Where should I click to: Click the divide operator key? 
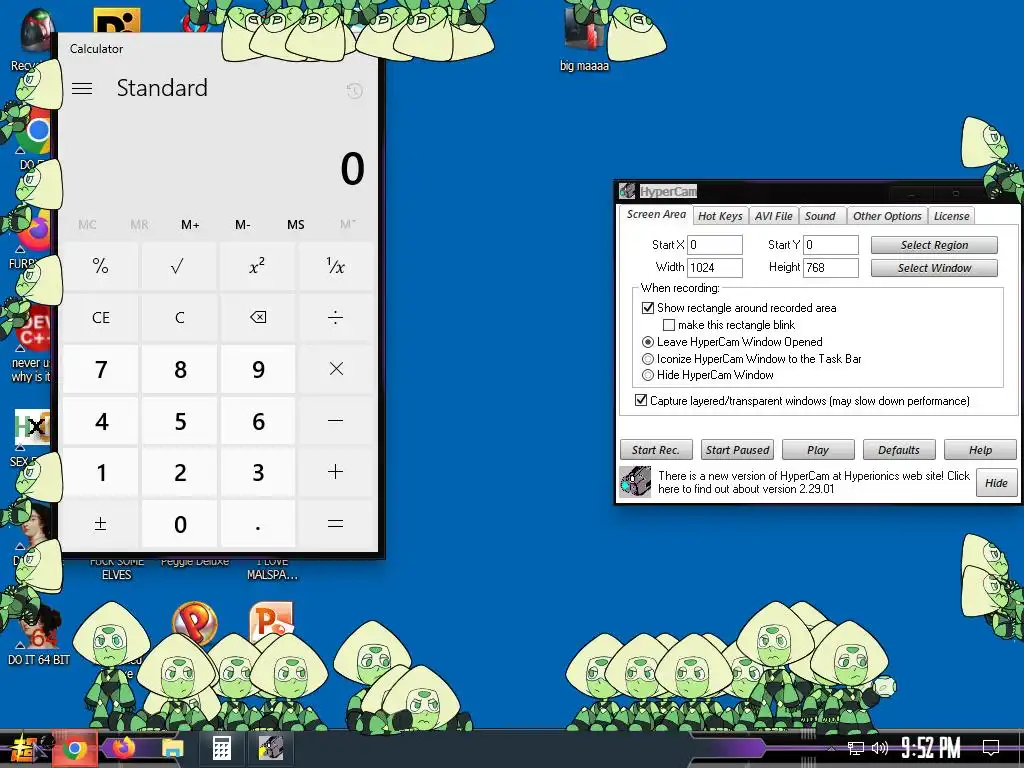coord(336,317)
